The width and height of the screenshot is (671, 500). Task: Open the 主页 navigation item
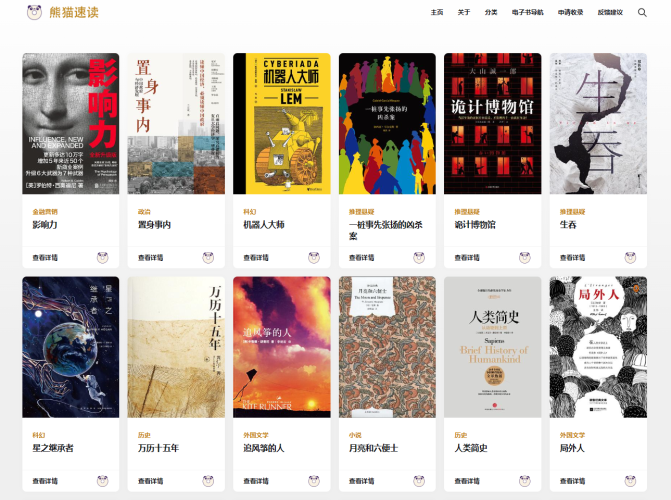click(437, 12)
